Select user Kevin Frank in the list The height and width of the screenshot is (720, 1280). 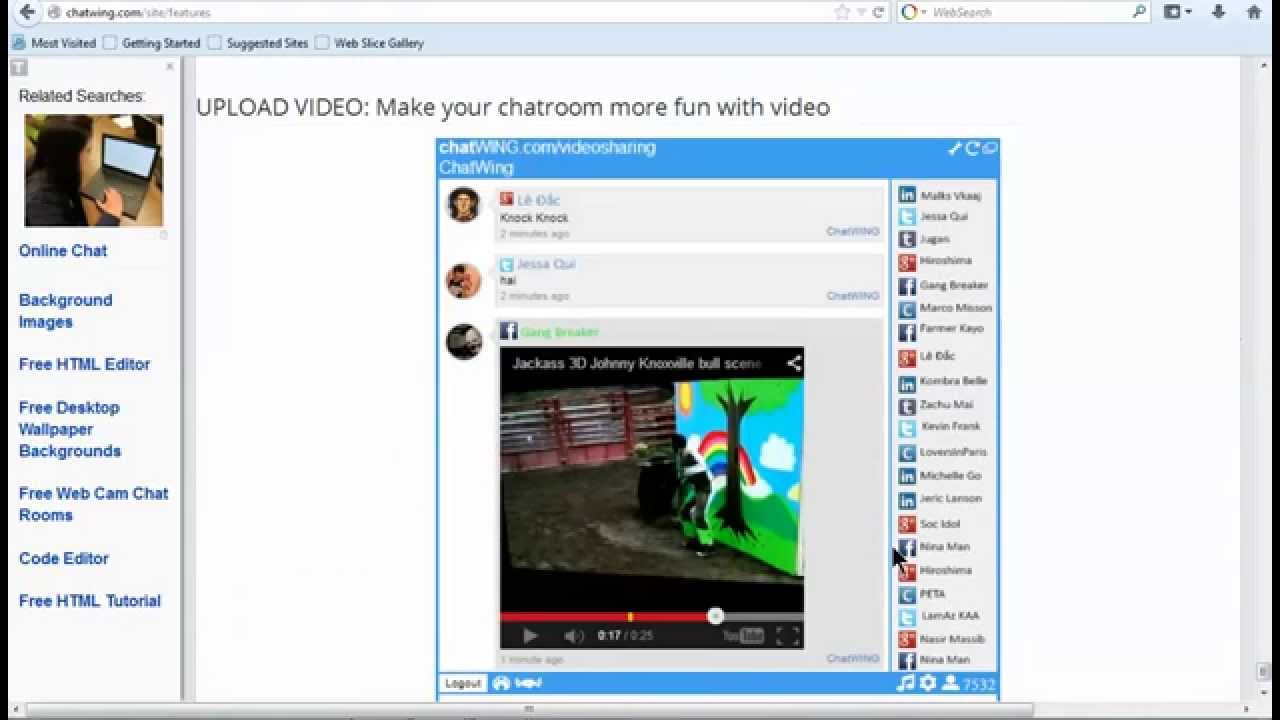coord(941,427)
